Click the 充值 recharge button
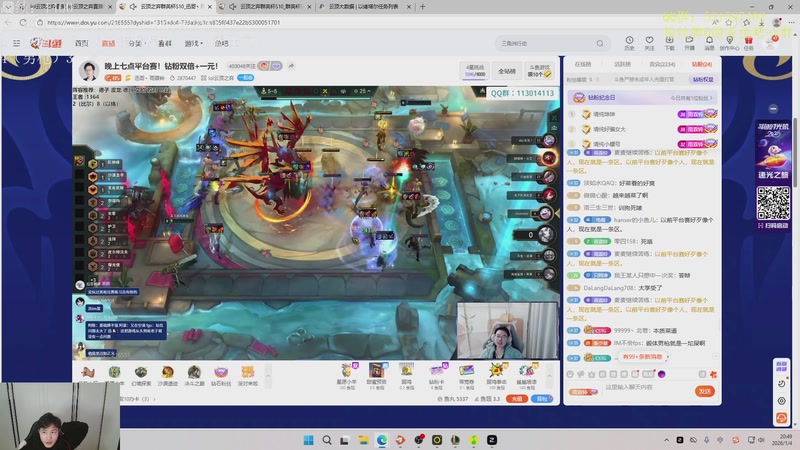The width and height of the screenshot is (800, 450). [516, 398]
